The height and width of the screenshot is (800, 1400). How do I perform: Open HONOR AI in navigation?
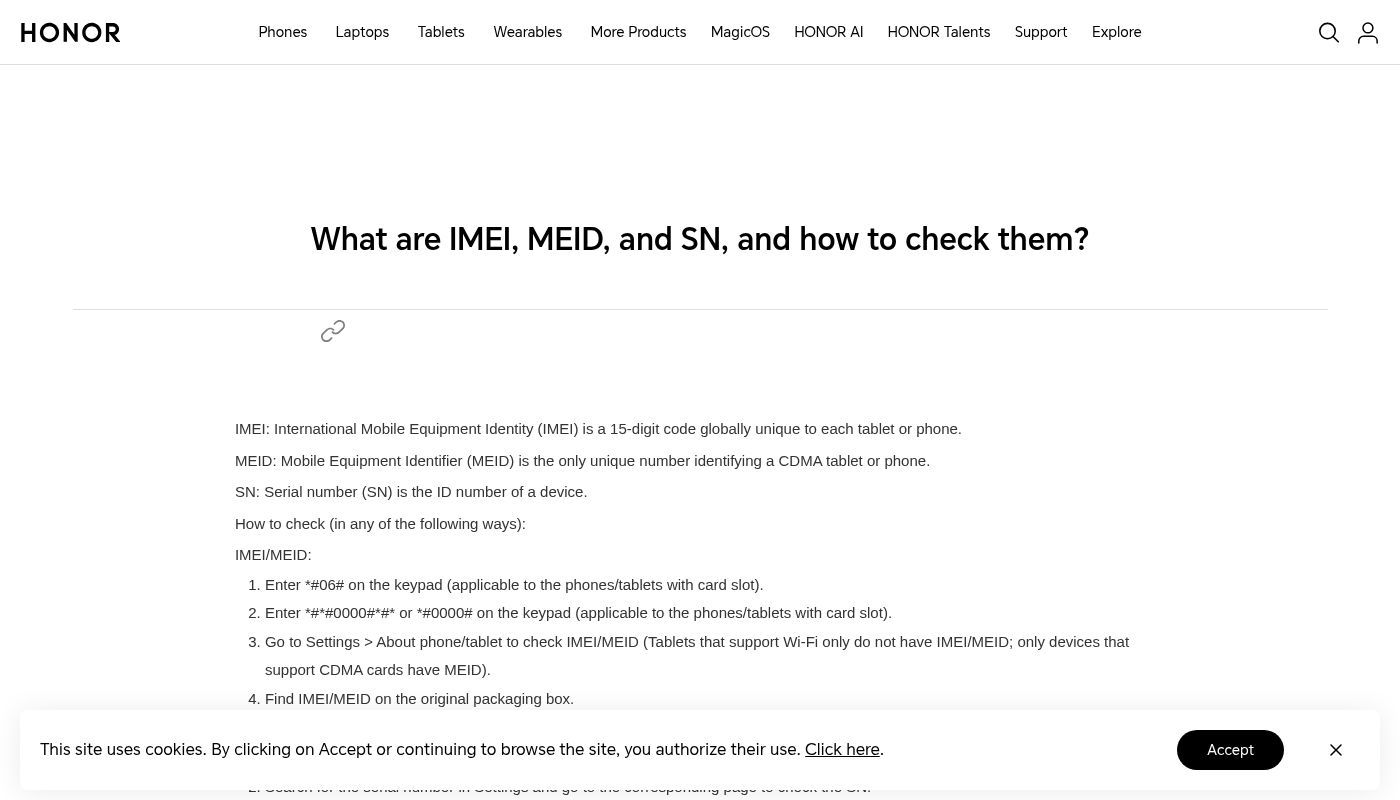pos(828,32)
